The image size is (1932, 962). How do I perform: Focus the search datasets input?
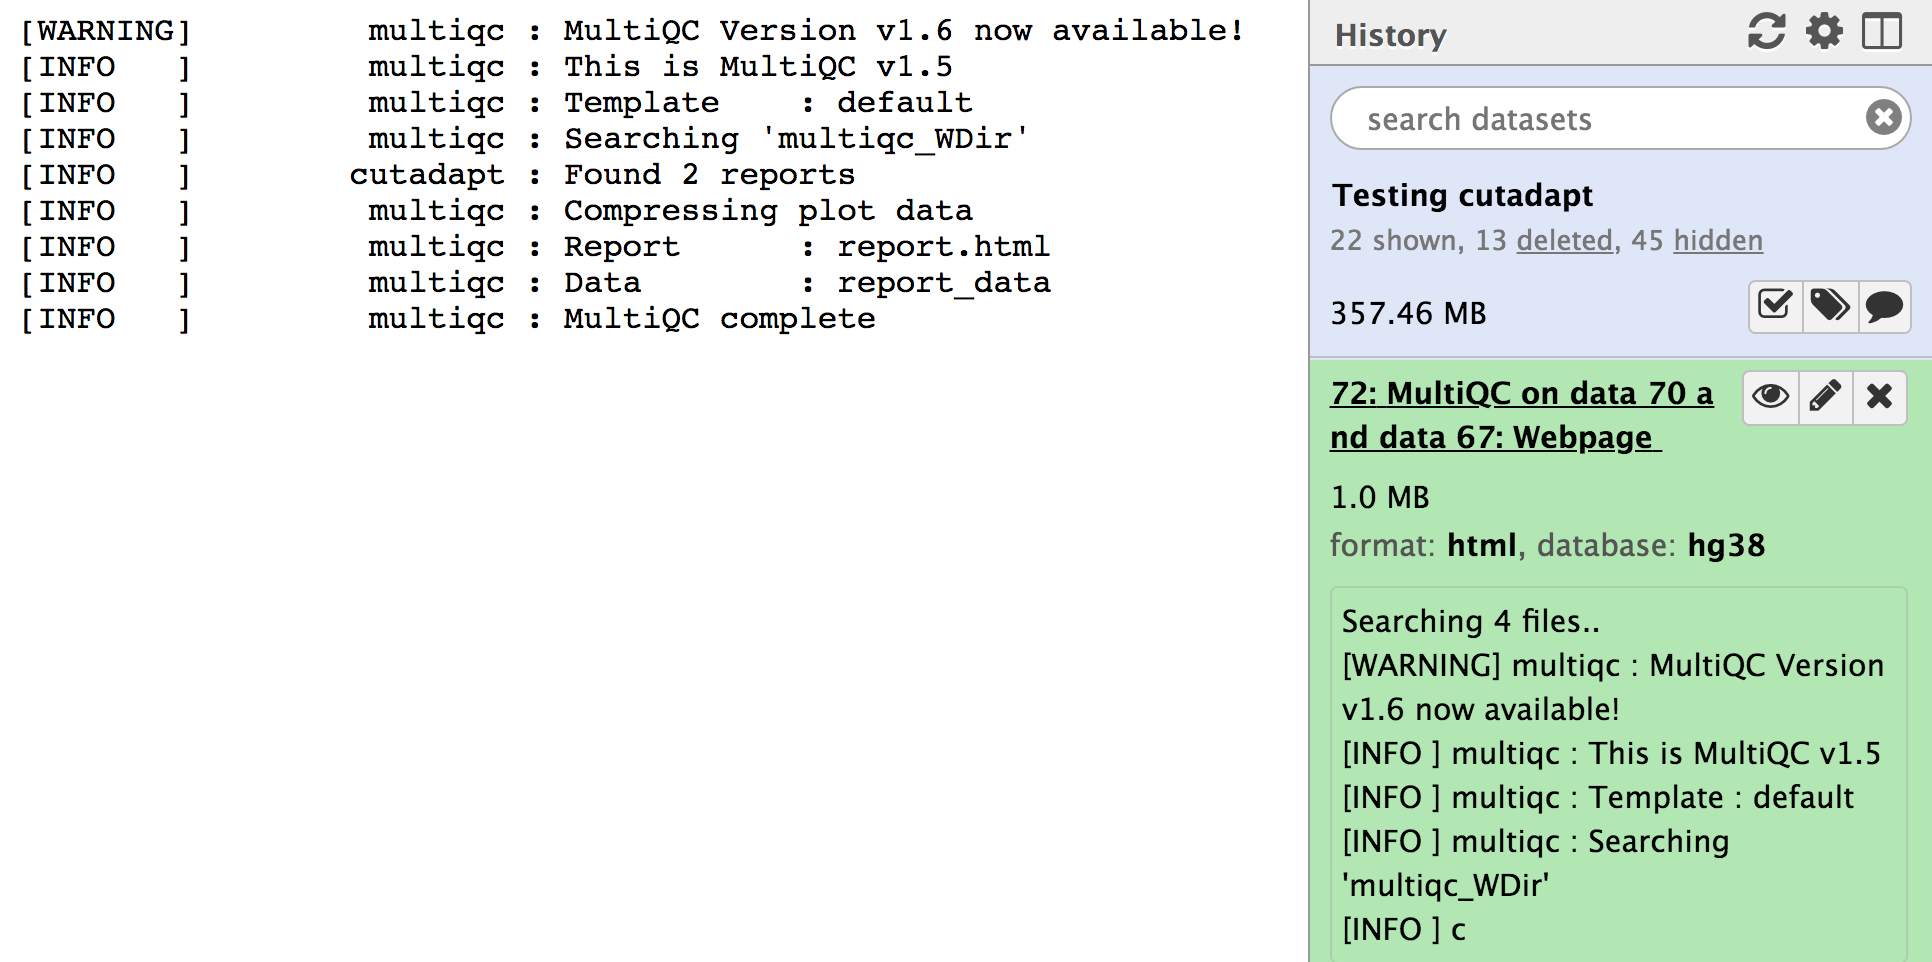coord(1620,118)
